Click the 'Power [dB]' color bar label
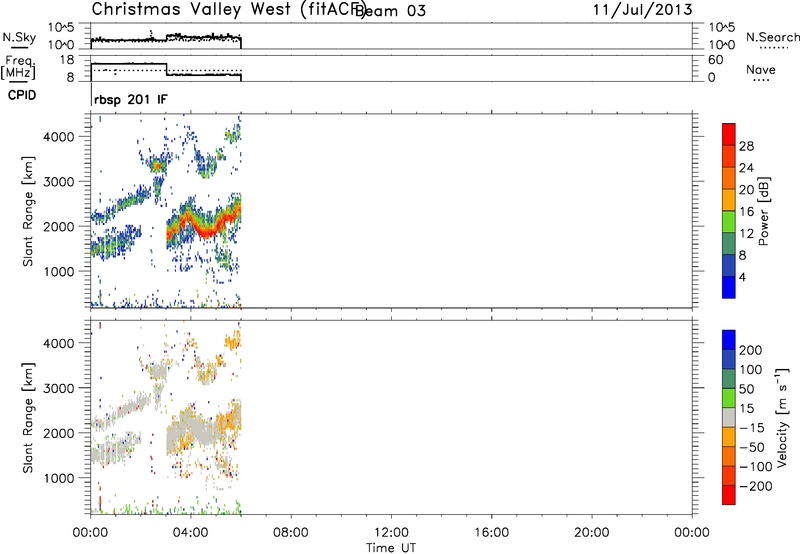Image resolution: width=800 pixels, height=554 pixels. tap(763, 211)
